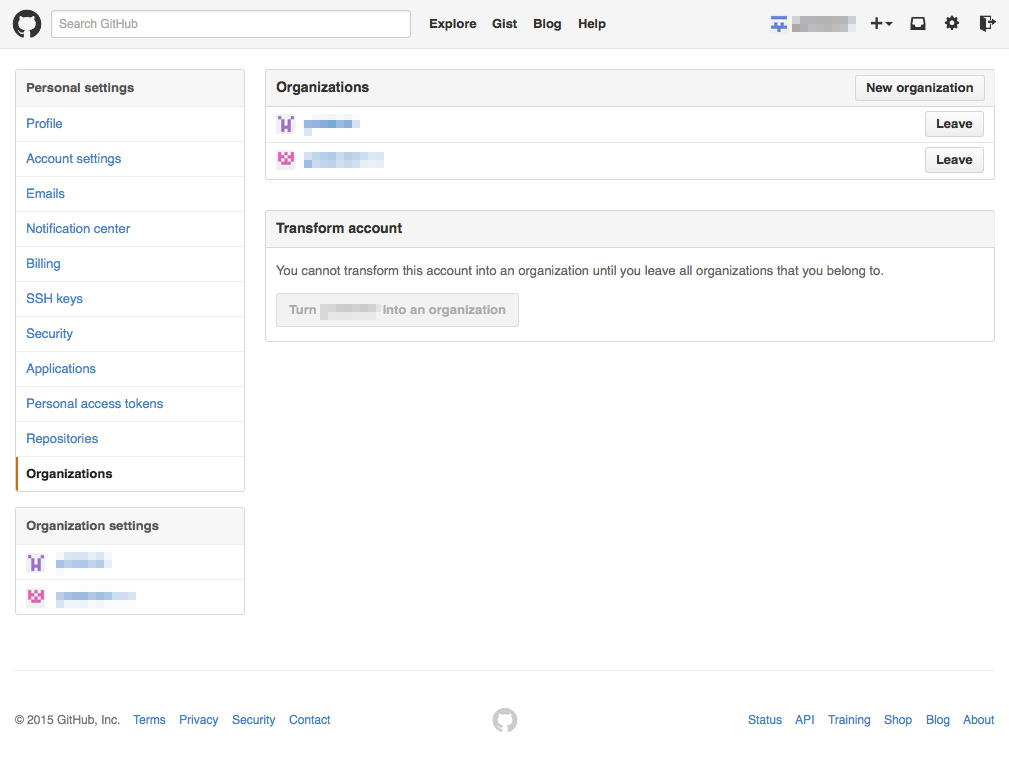Open the Help menu item

(591, 24)
